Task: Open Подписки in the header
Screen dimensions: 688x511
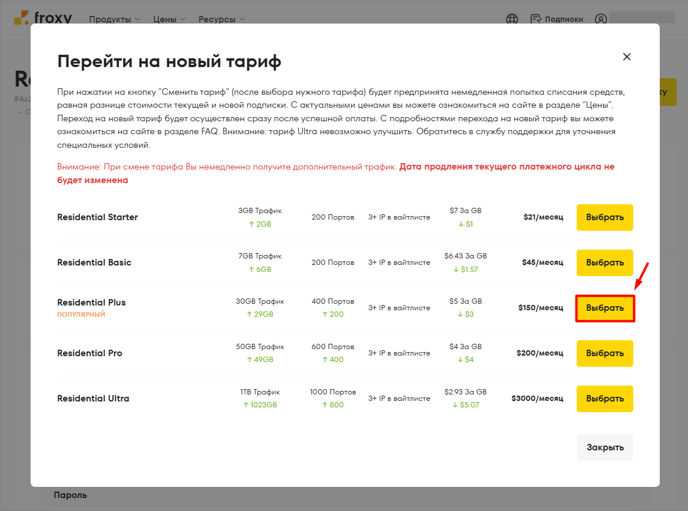Action: pos(557,19)
